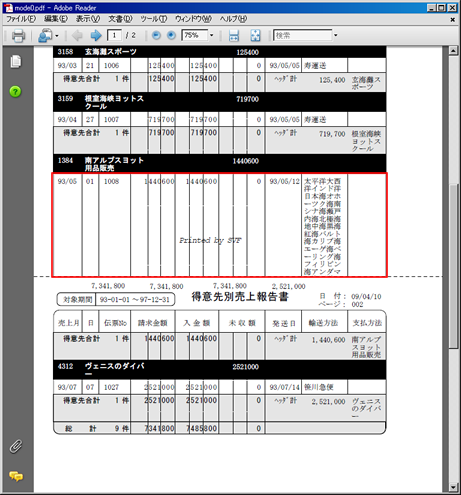Click shipping date 93/05/12
The height and width of the screenshot is (495, 461).
pos(284,181)
